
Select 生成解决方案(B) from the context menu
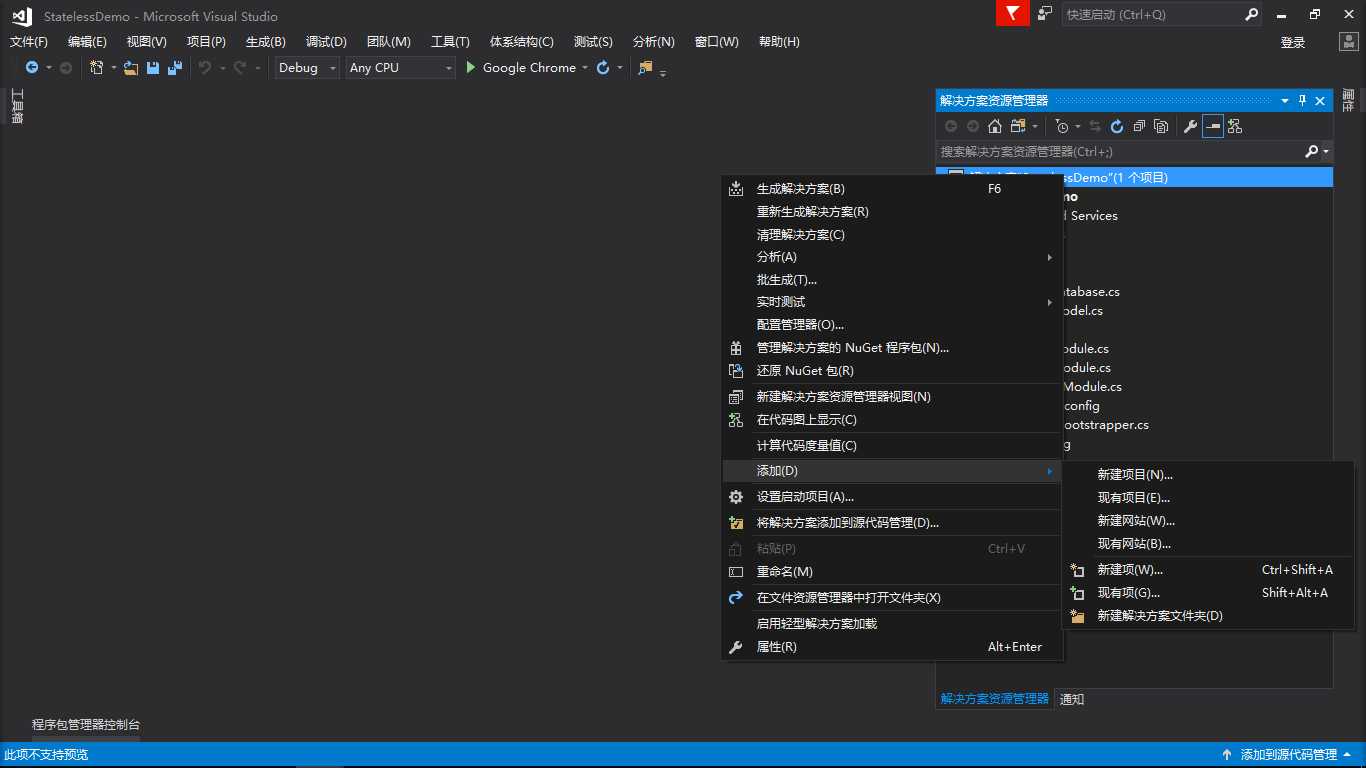(x=892, y=189)
